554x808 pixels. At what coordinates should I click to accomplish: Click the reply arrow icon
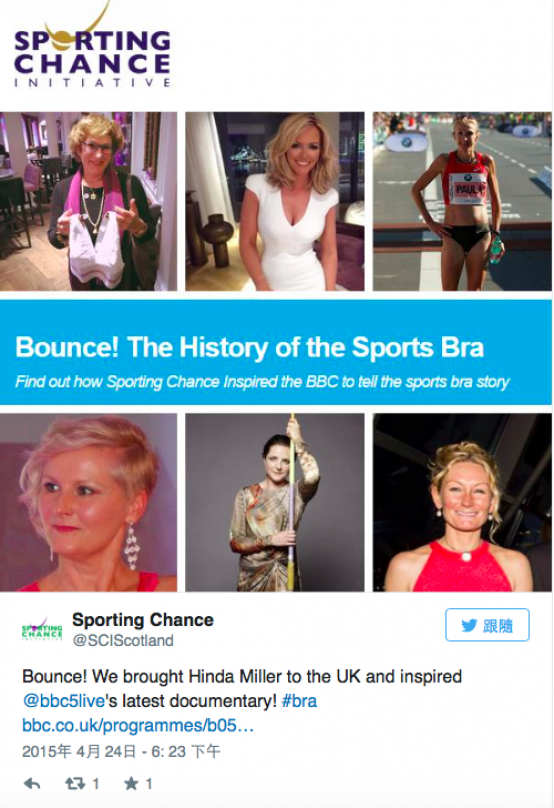[x=32, y=784]
